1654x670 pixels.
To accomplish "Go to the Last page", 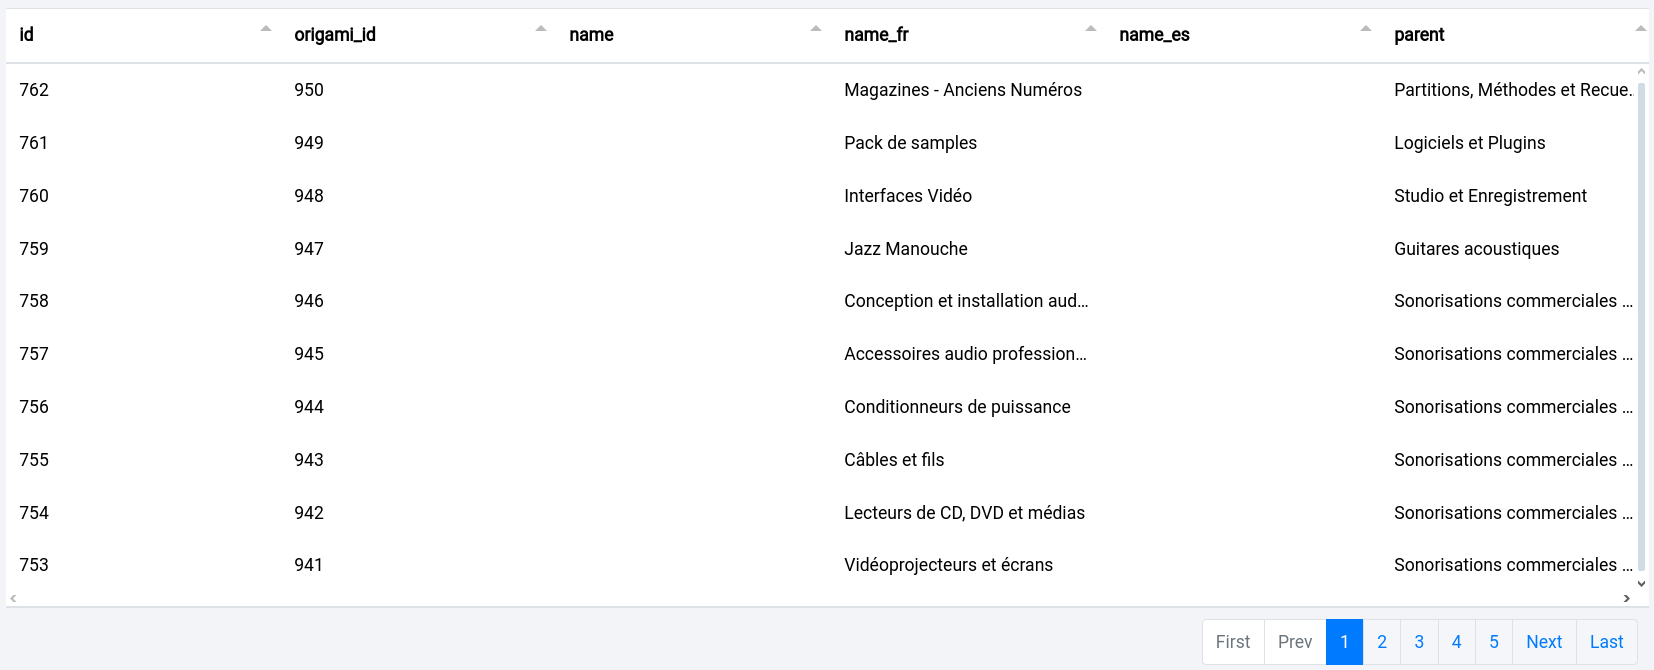I will (x=1606, y=642).
